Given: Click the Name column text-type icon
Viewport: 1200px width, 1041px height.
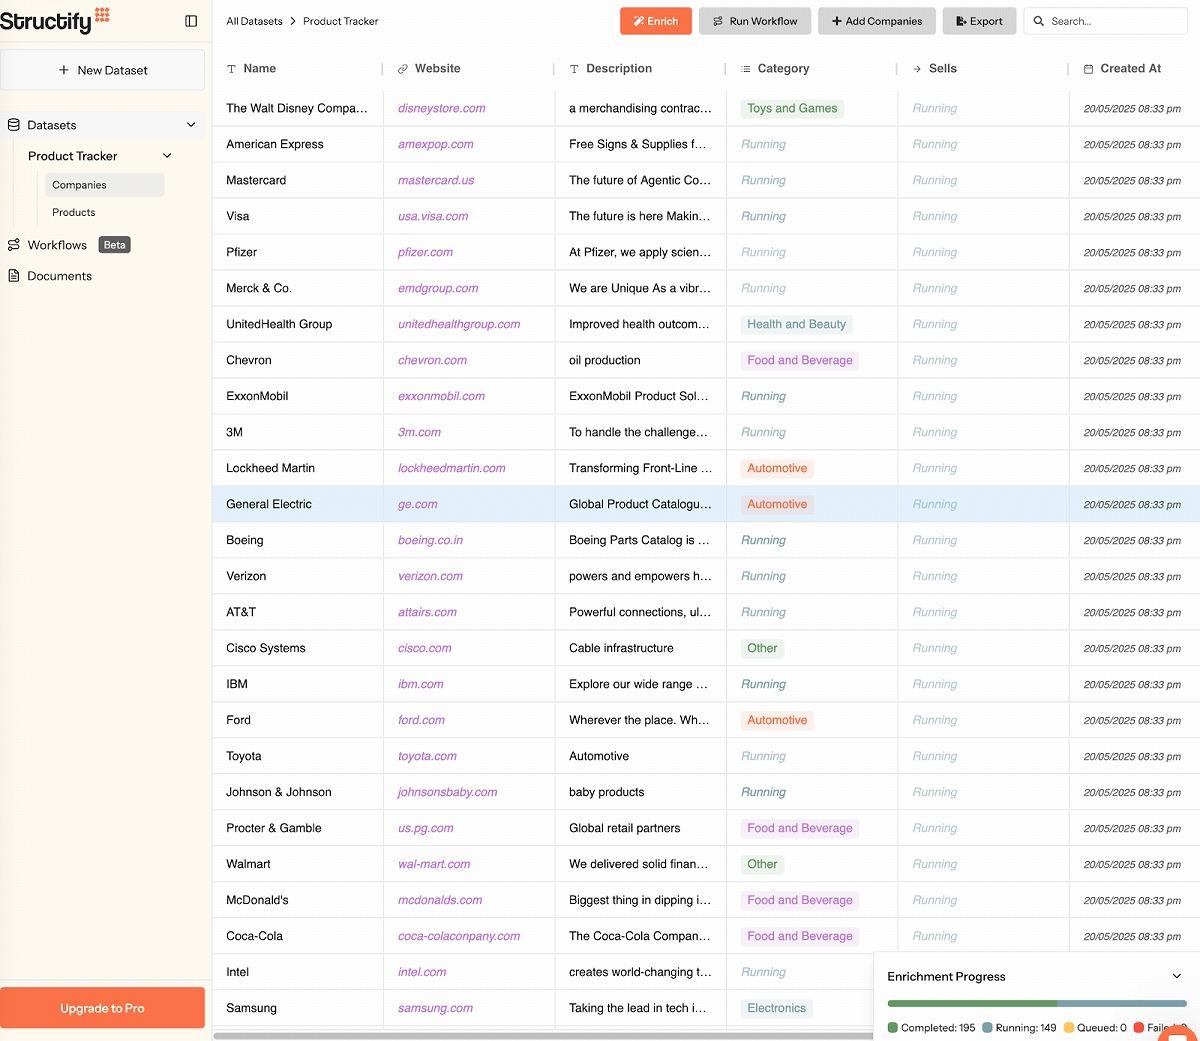Looking at the screenshot, I should click(x=232, y=69).
